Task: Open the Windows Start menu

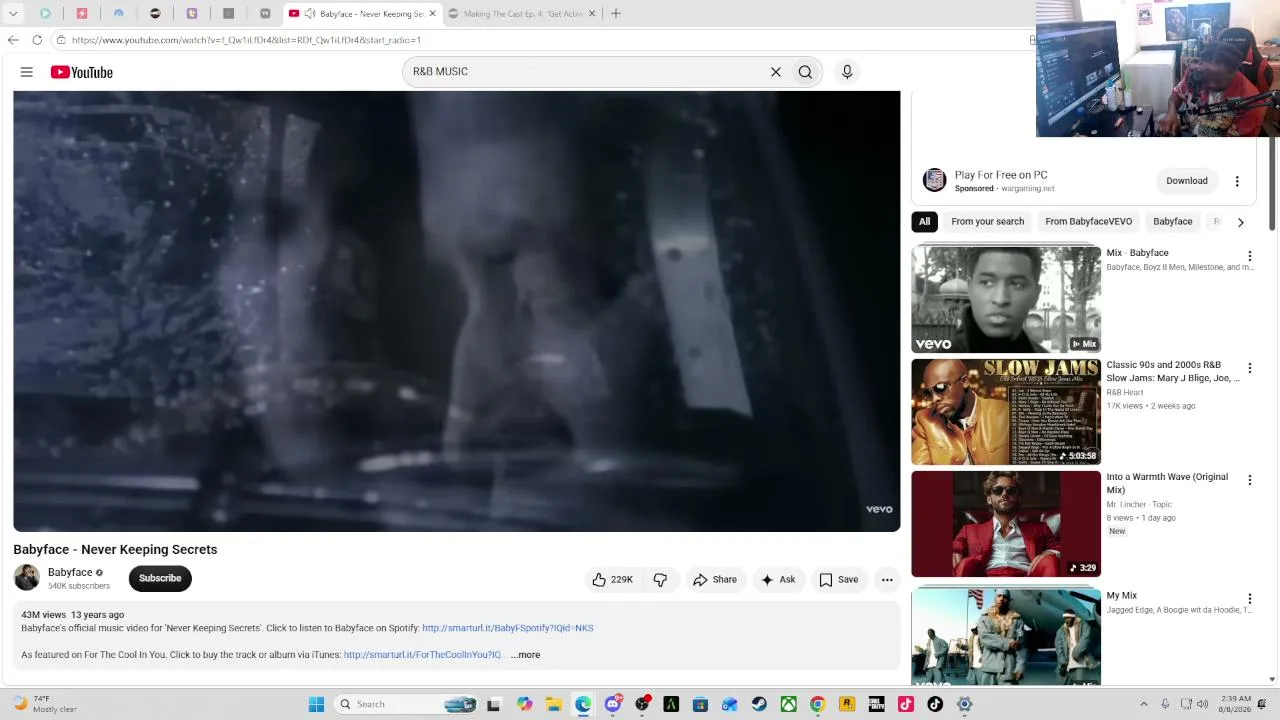Action: click(316, 704)
